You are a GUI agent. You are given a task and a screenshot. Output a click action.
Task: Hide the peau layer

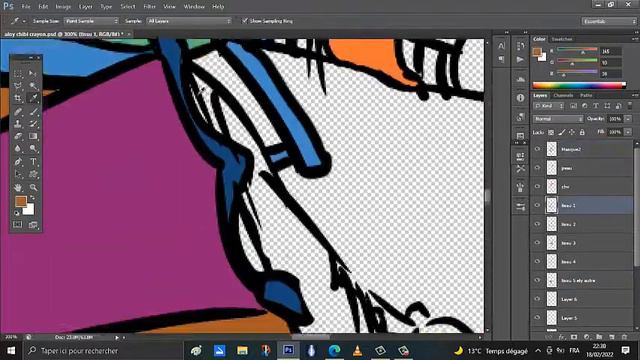coord(537,168)
